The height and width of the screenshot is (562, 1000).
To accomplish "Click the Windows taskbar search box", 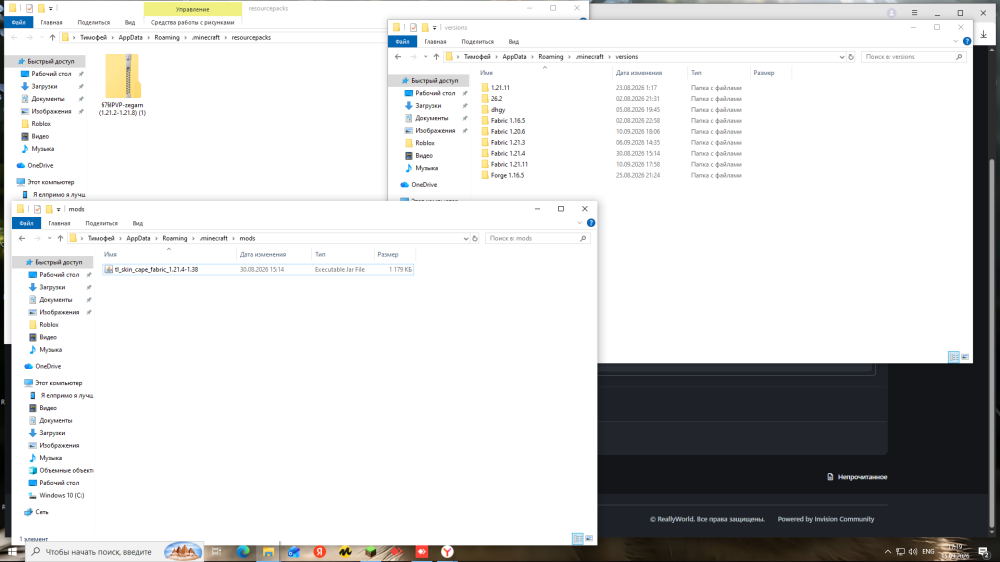I will (114, 552).
